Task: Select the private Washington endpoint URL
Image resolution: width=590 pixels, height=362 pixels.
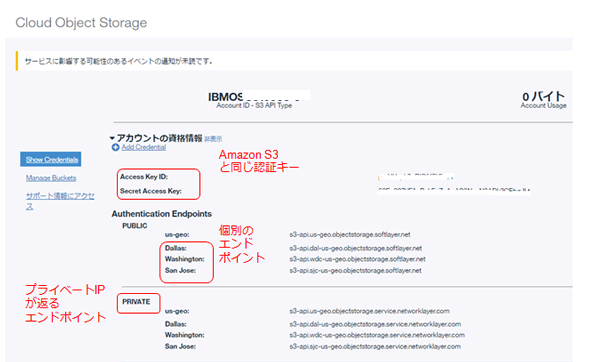Action: tap(377, 335)
